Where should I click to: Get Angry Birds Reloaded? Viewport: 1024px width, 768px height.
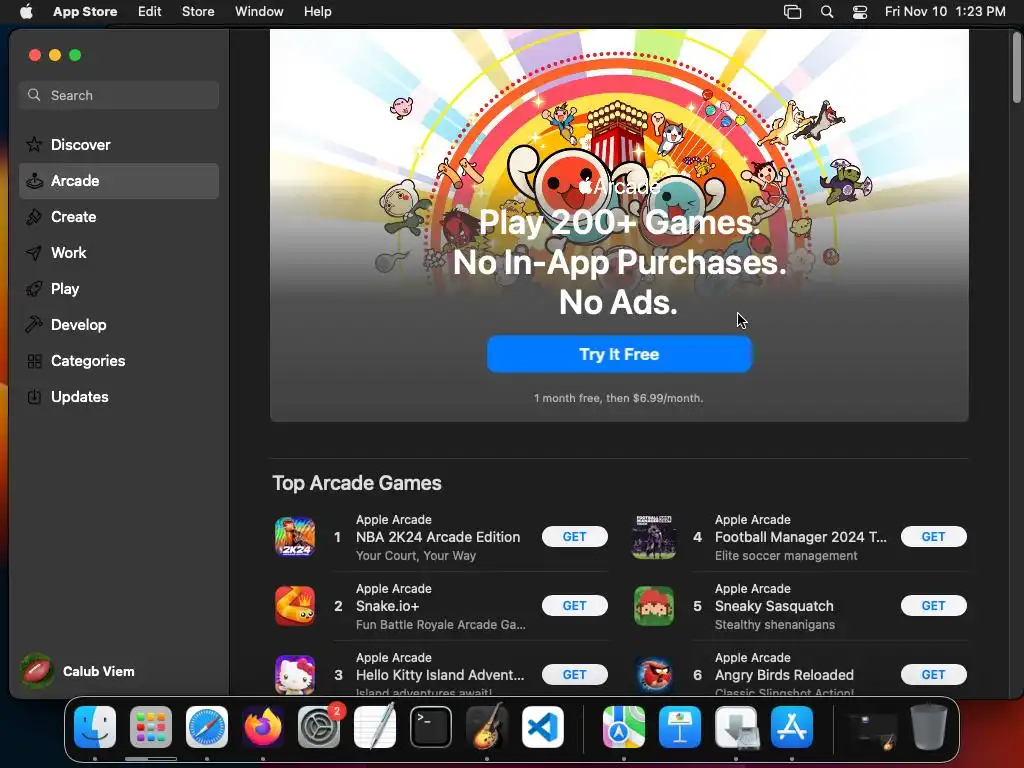coord(933,675)
